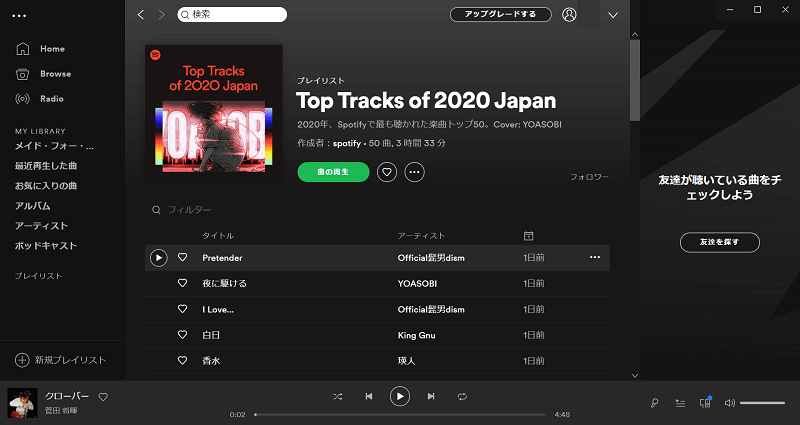Click the scrollbar down arrow
800x425 pixels.
pyautogui.click(x=635, y=376)
